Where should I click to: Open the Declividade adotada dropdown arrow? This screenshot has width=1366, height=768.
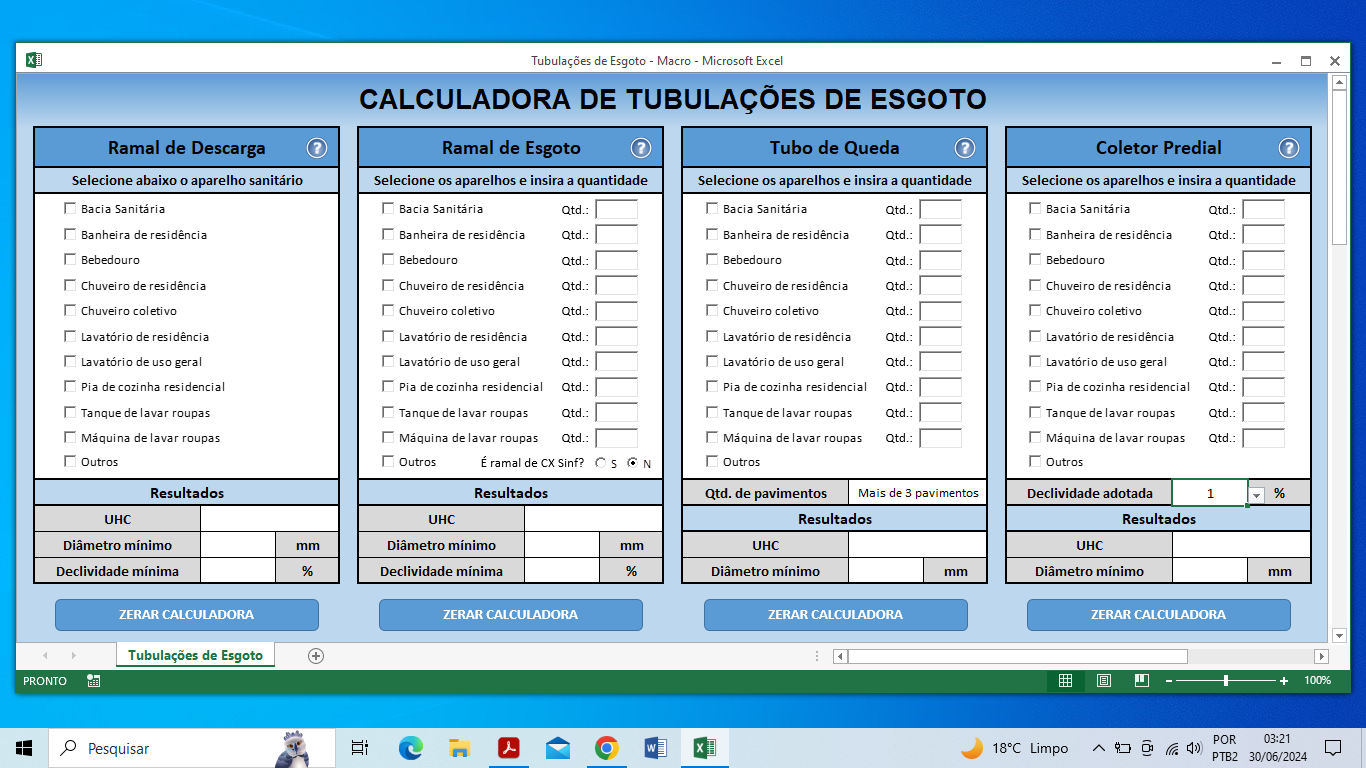(x=1256, y=494)
